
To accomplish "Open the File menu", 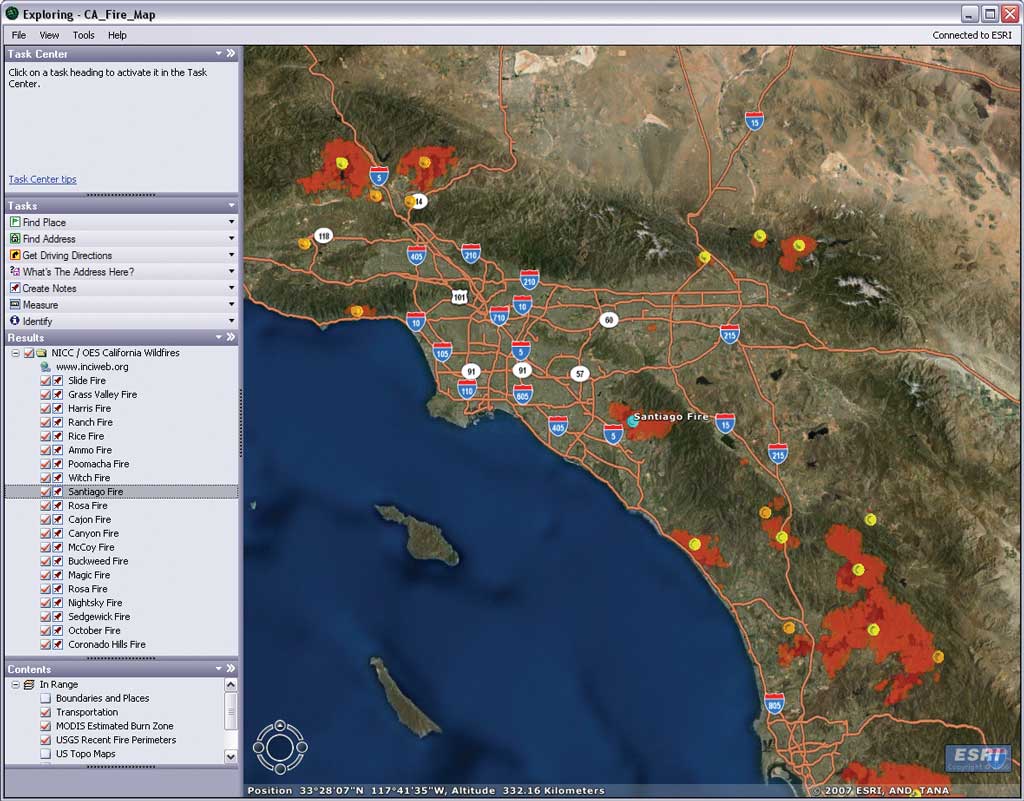I will click(19, 35).
